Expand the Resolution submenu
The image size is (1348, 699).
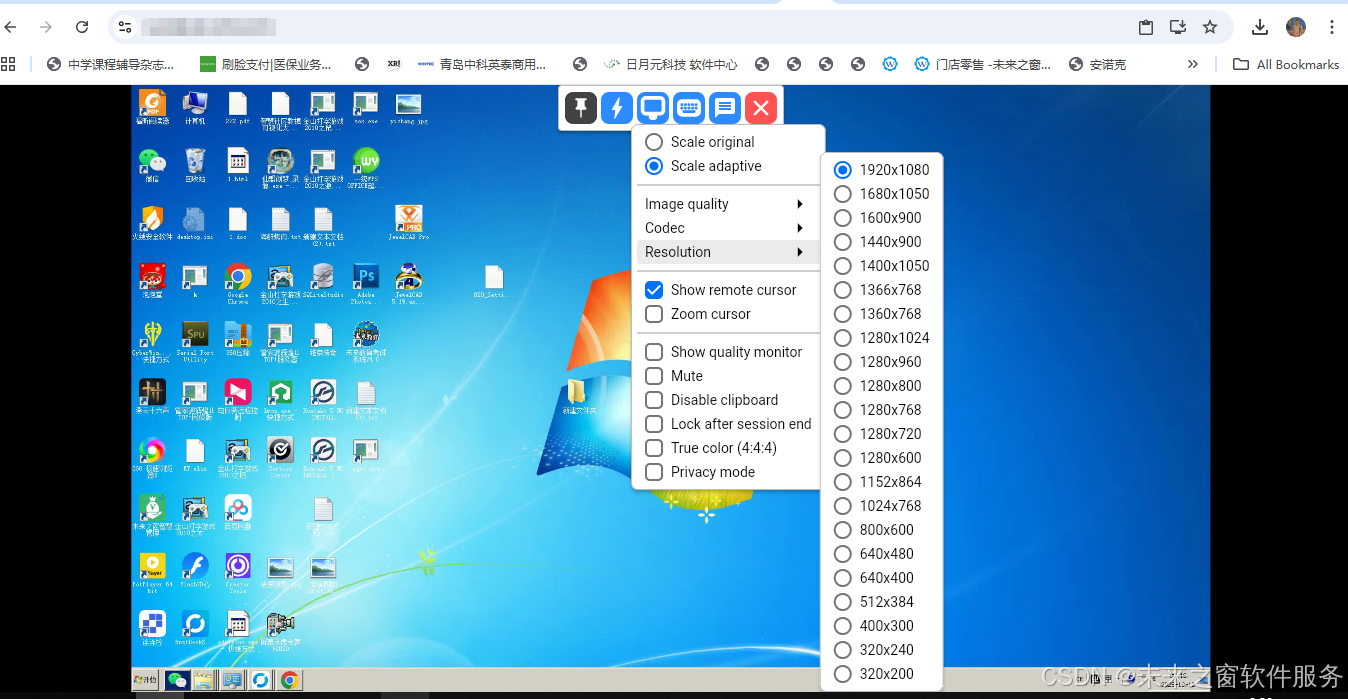coord(728,252)
